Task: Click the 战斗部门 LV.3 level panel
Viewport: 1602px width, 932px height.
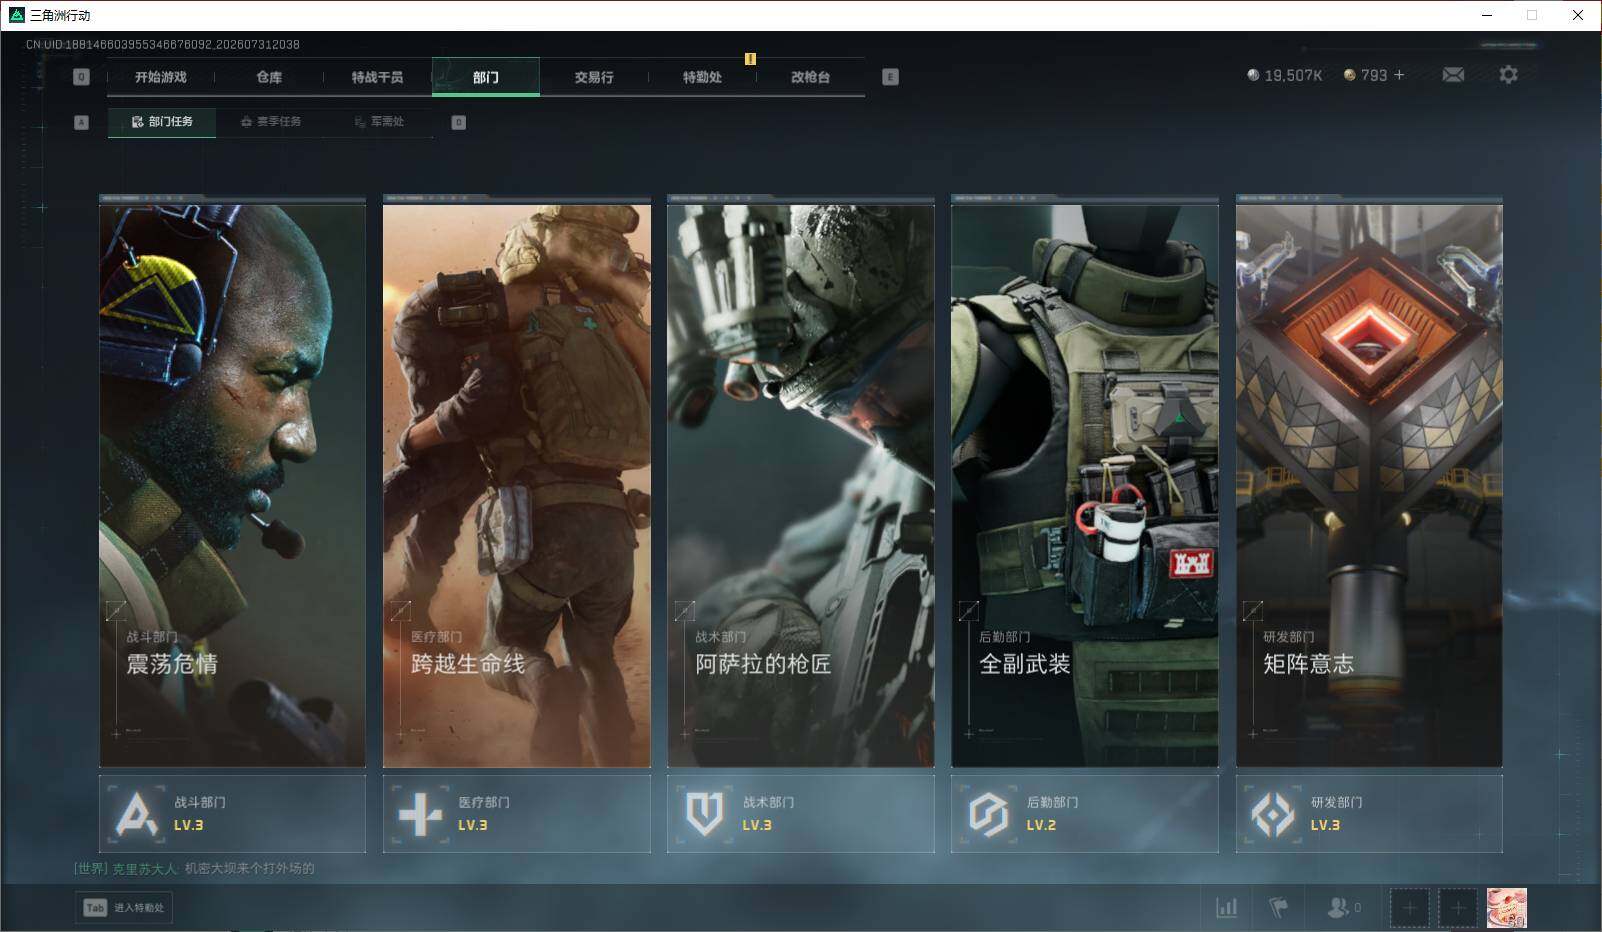Action: [x=232, y=814]
